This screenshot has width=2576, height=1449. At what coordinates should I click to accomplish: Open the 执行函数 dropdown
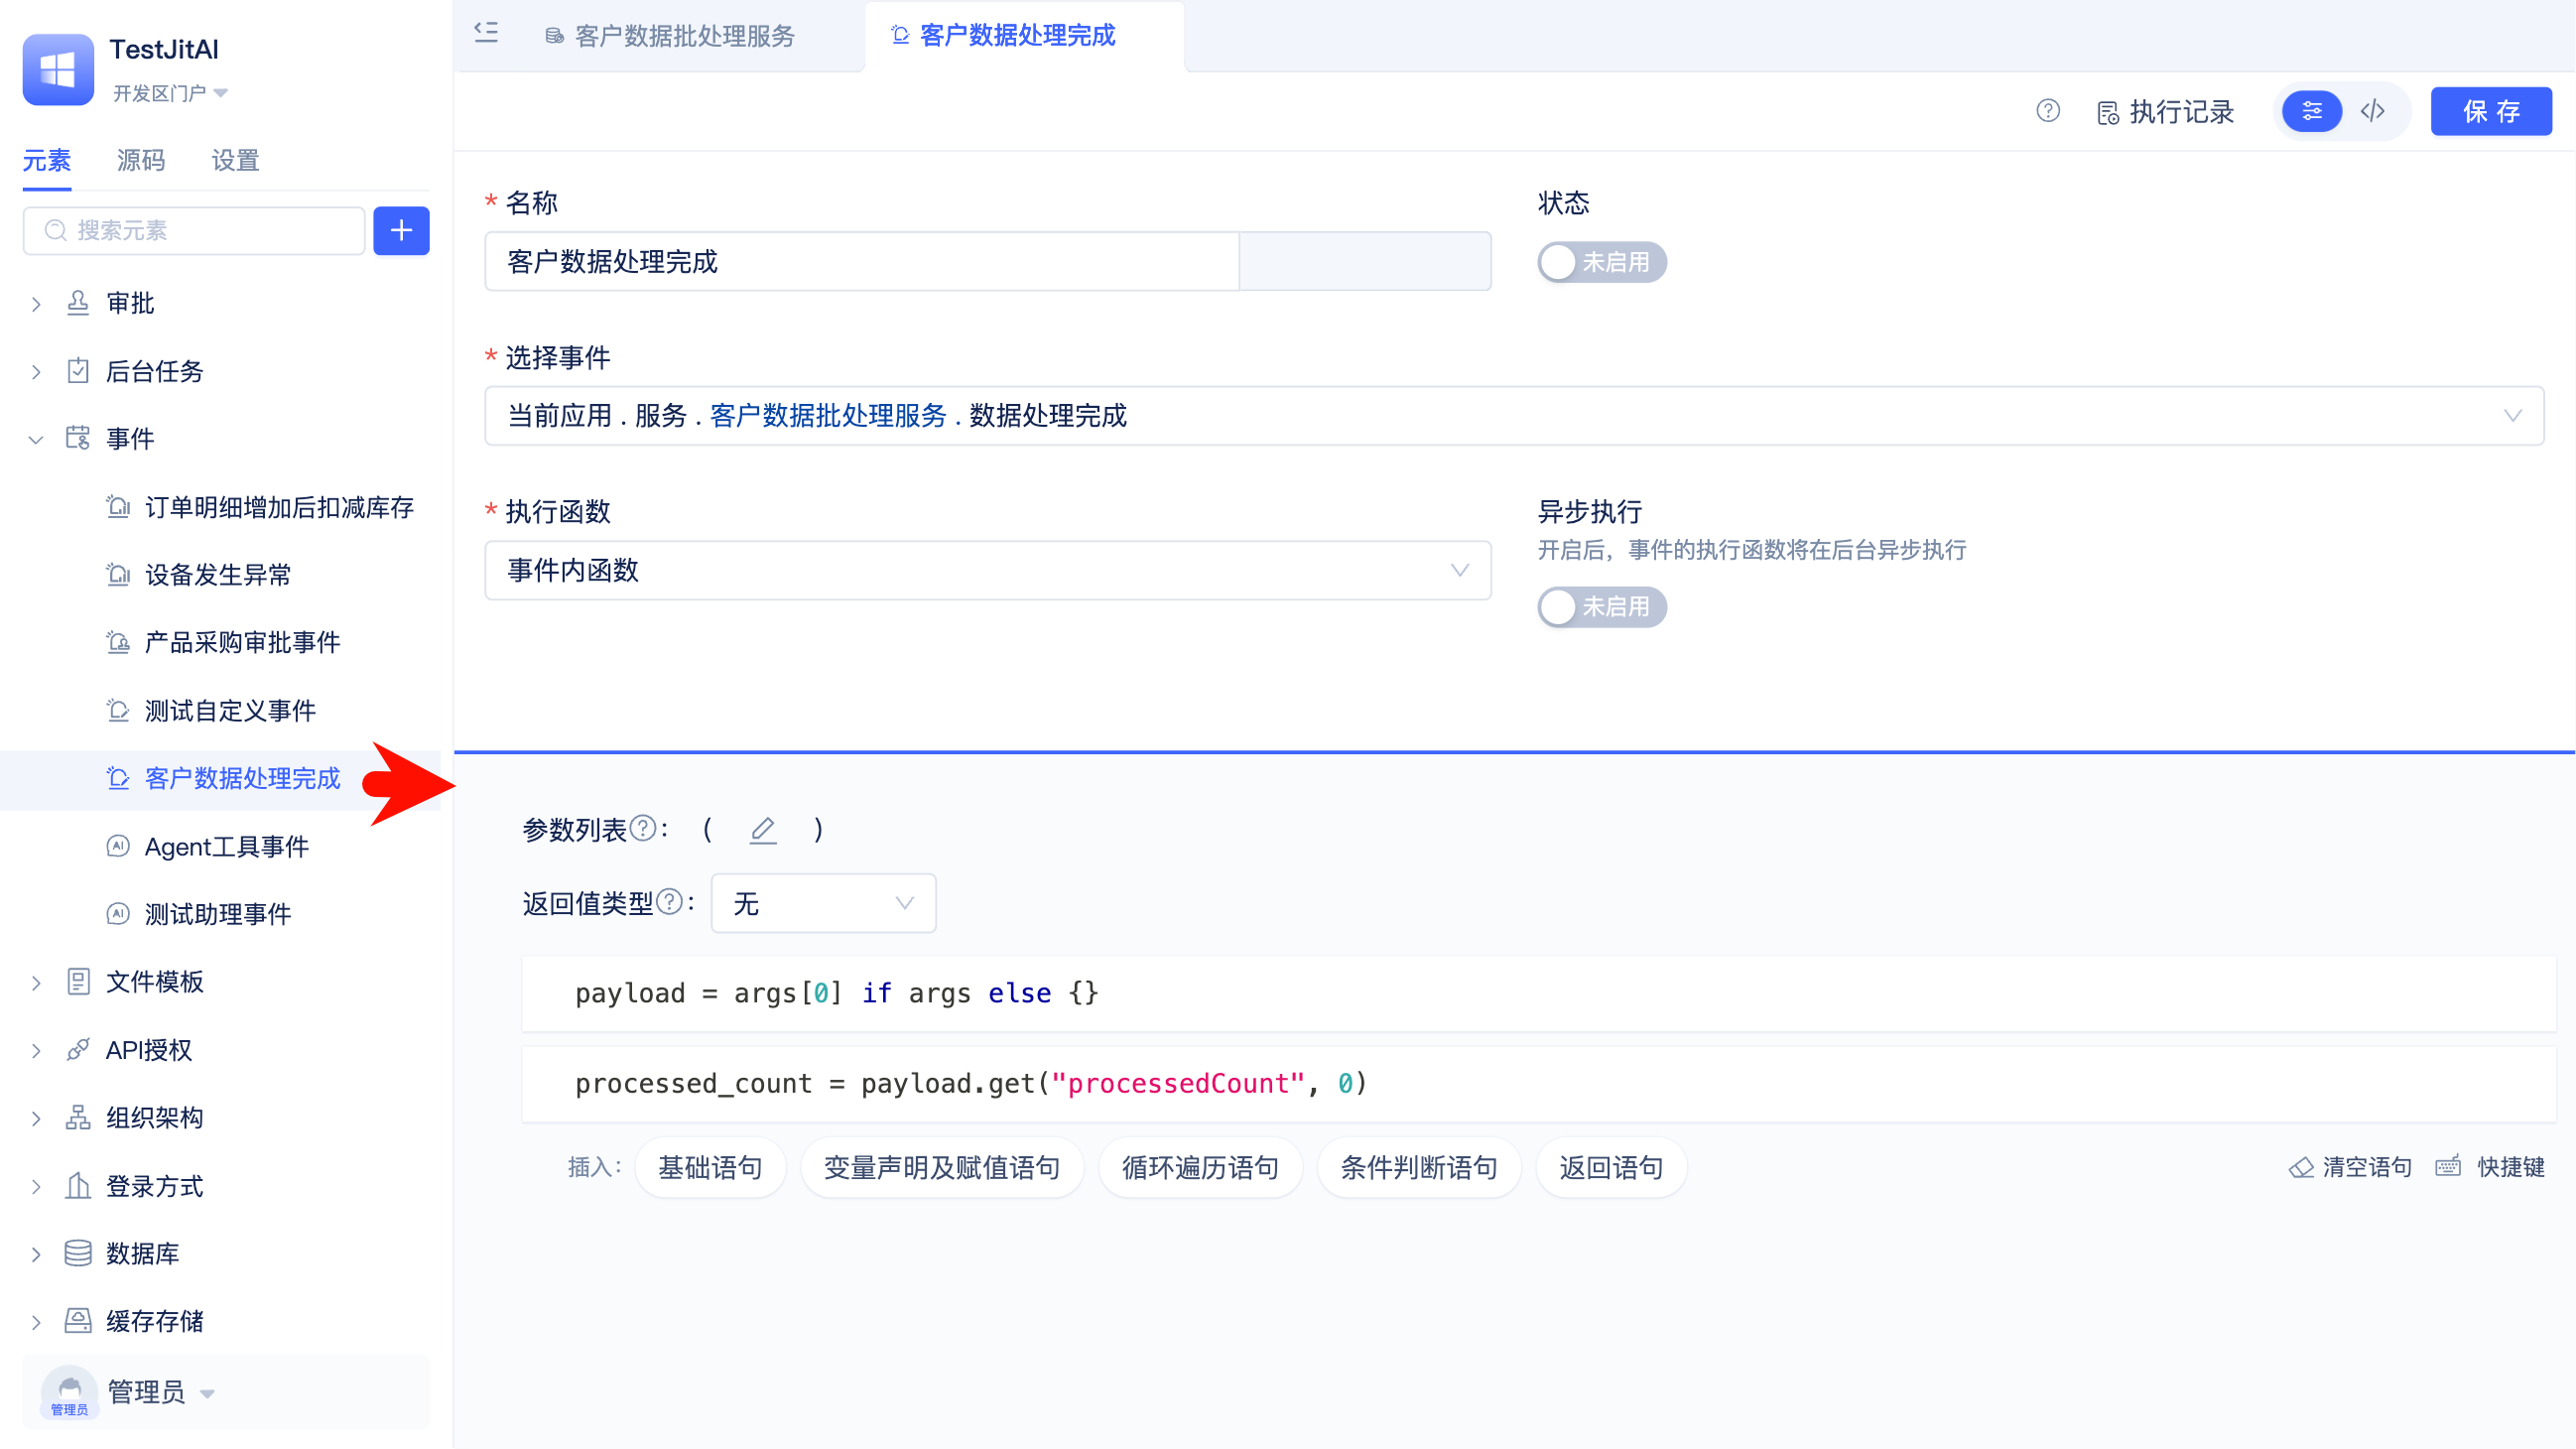pos(988,571)
